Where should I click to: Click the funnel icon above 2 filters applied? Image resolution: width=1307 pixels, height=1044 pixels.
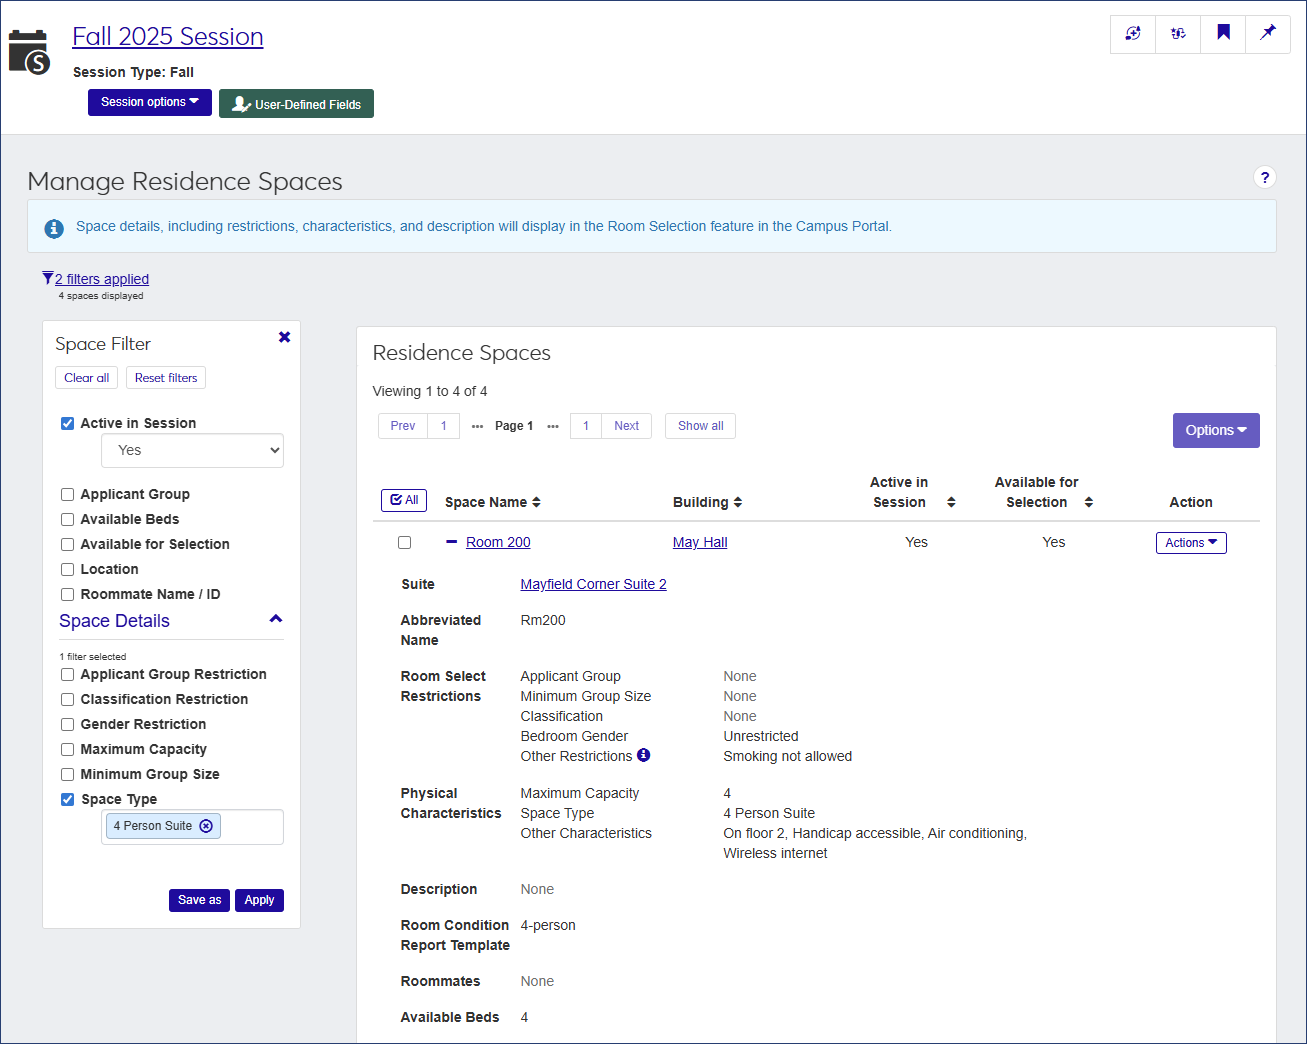coord(46,276)
